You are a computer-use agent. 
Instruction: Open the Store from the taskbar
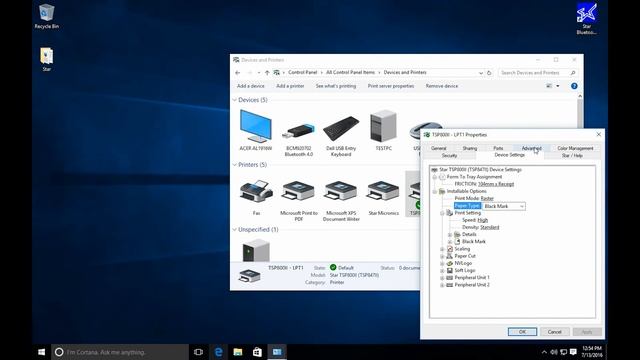coord(257,352)
